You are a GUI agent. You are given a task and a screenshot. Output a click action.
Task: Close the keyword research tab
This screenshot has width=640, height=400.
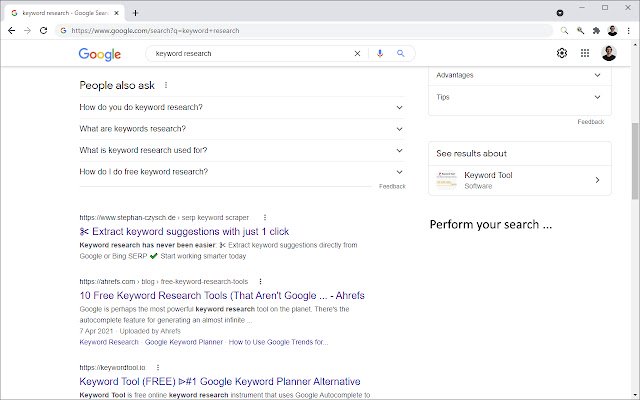point(116,13)
